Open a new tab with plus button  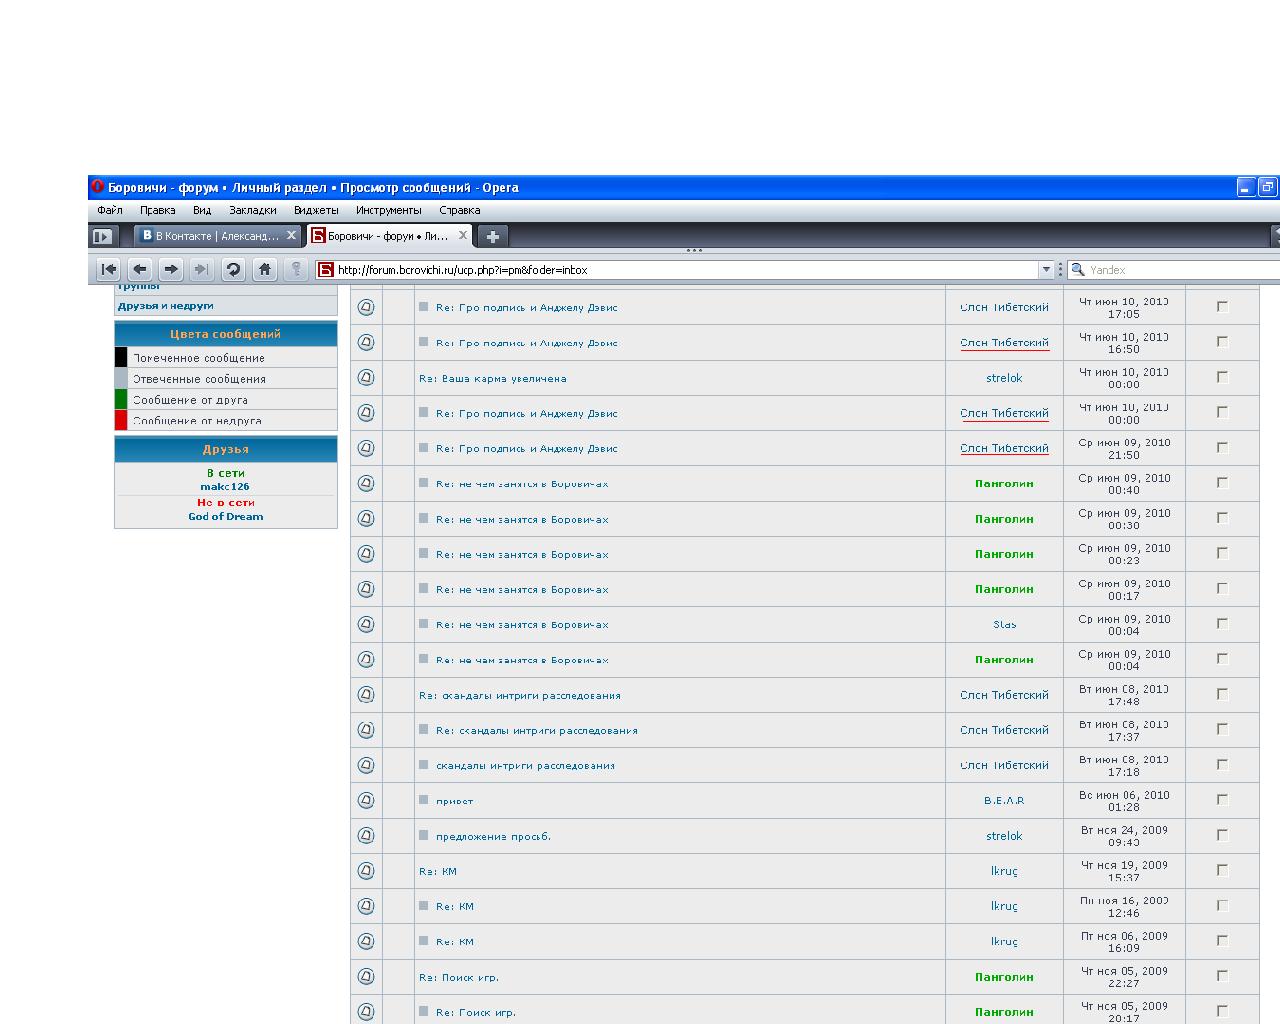coord(492,237)
